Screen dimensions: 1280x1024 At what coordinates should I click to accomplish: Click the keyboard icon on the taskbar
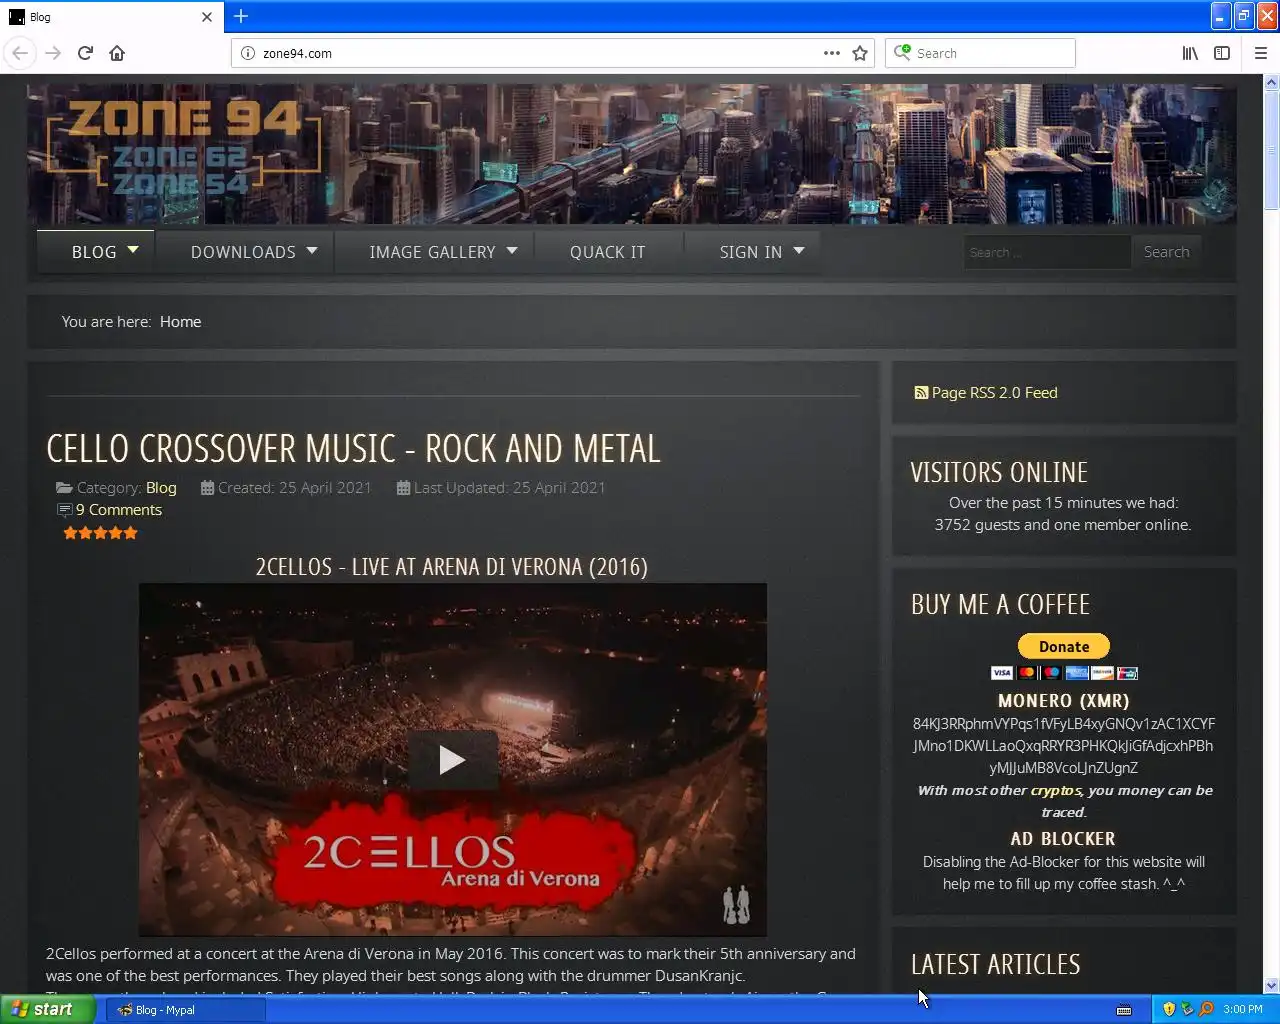click(1124, 1010)
